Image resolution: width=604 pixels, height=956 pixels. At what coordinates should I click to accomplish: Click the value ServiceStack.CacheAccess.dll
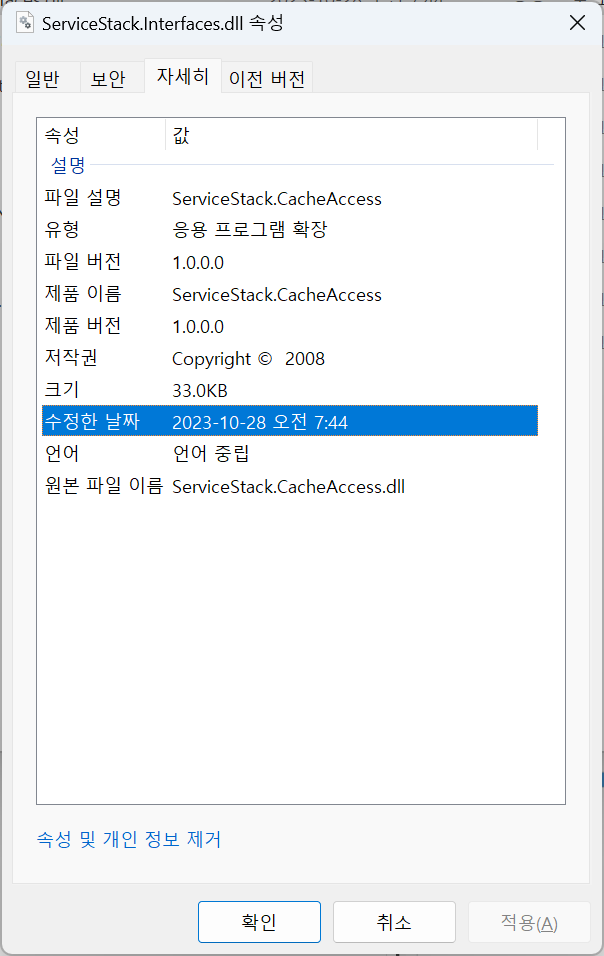(288, 487)
